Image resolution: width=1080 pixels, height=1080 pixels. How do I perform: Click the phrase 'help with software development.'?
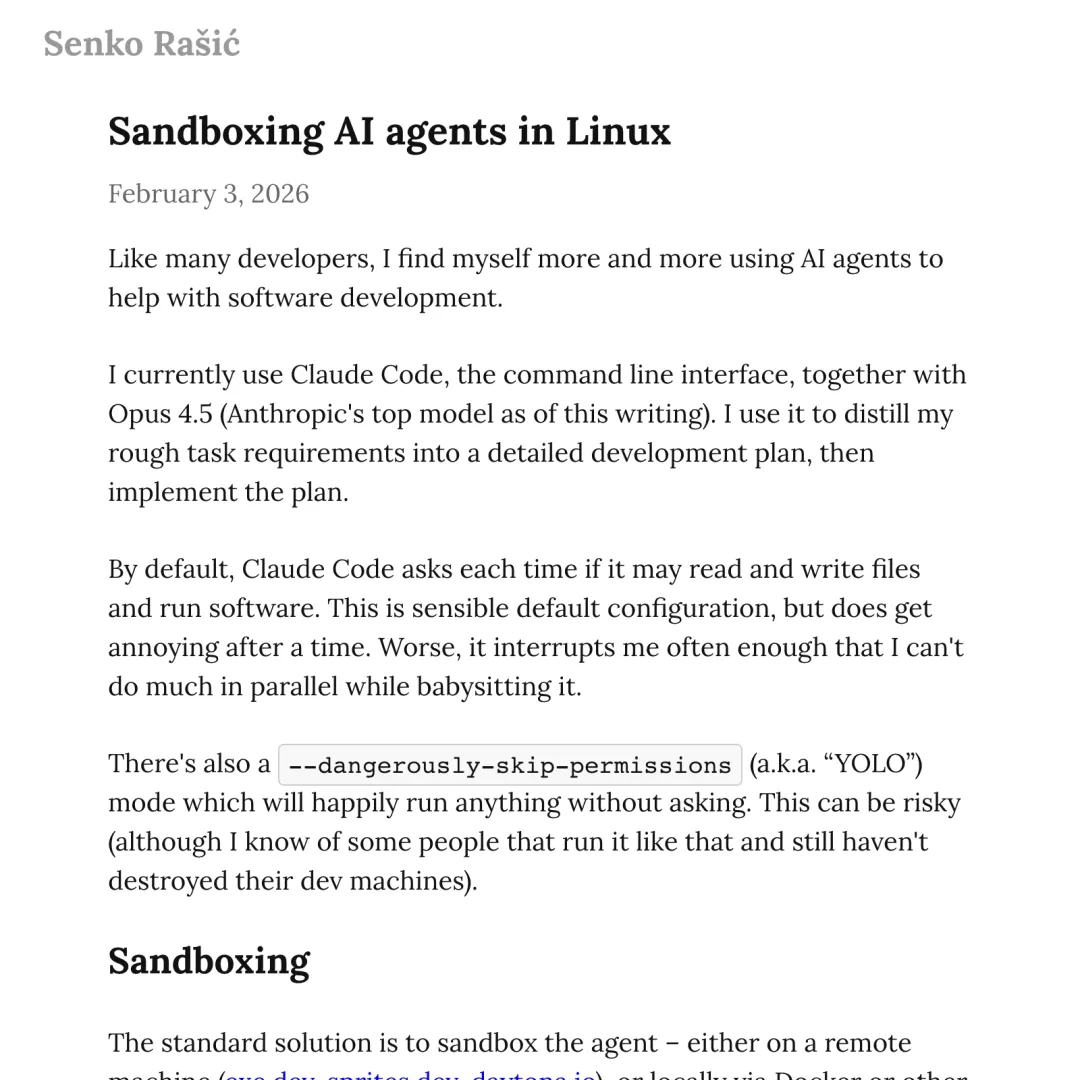[305, 298]
